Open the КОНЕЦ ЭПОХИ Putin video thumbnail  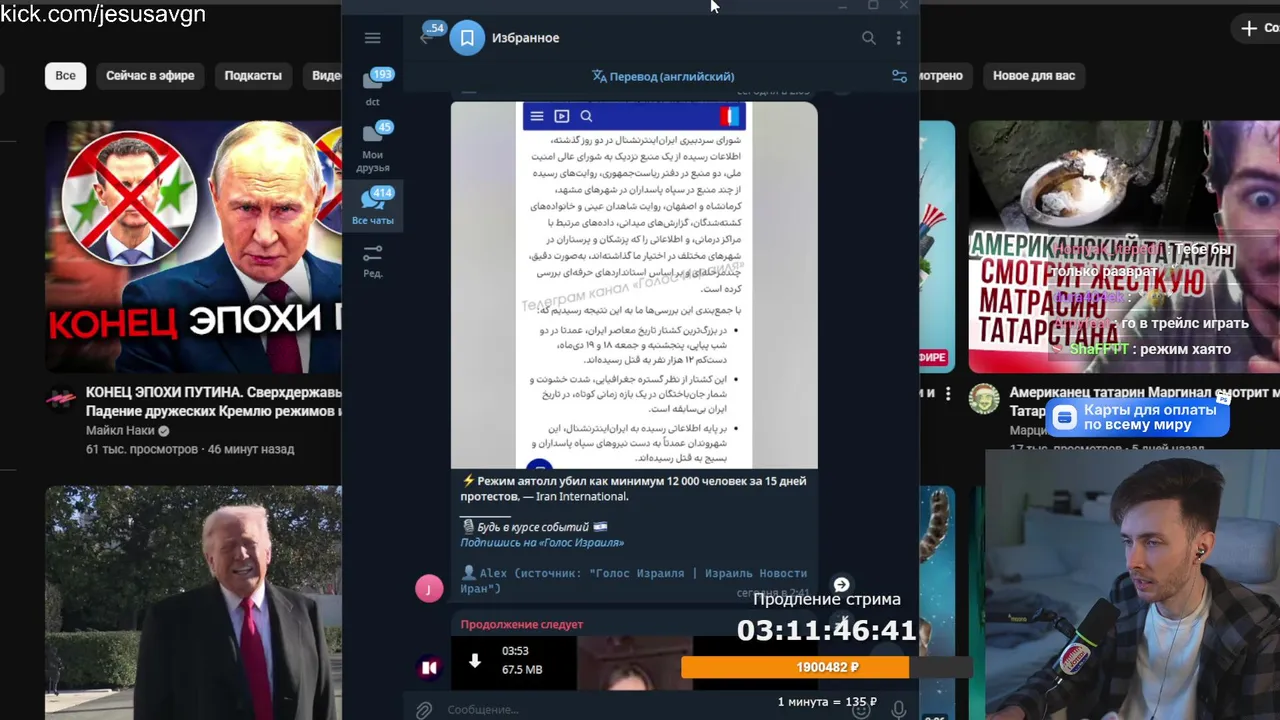[x=193, y=247]
